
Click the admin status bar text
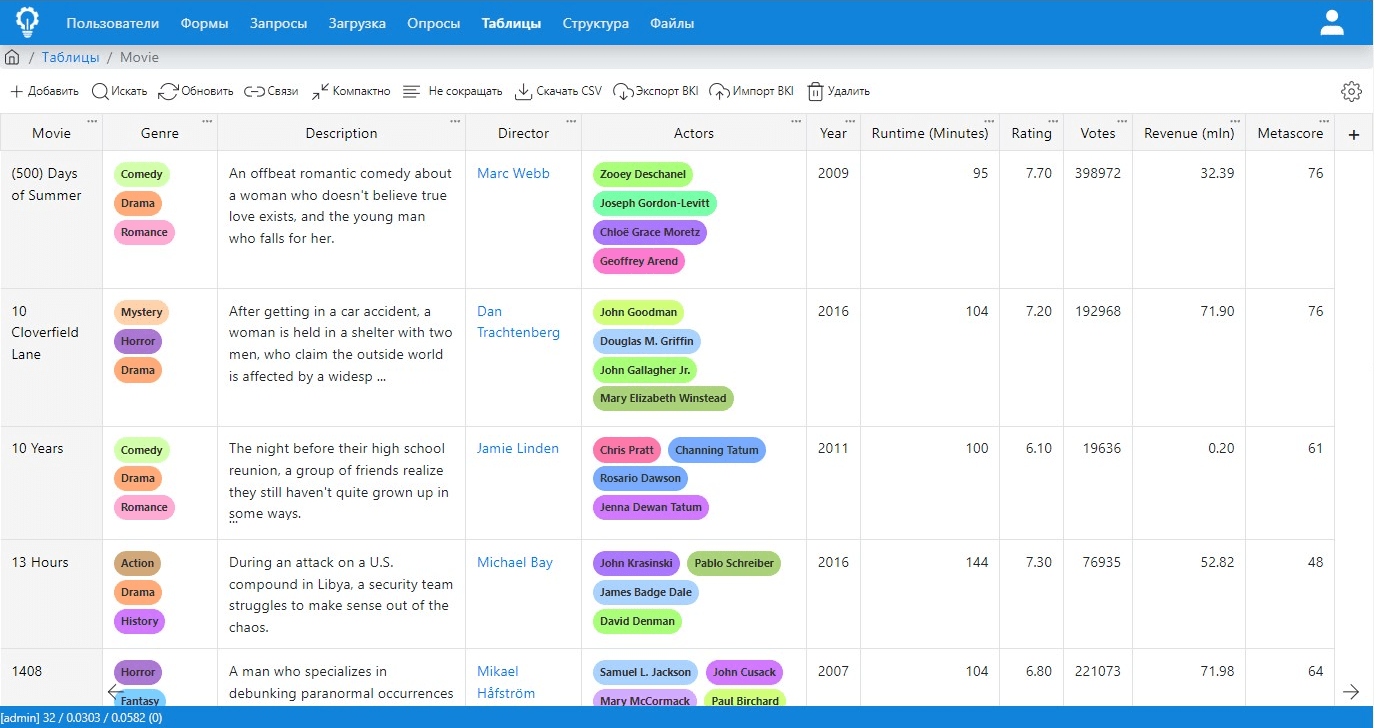point(82,718)
